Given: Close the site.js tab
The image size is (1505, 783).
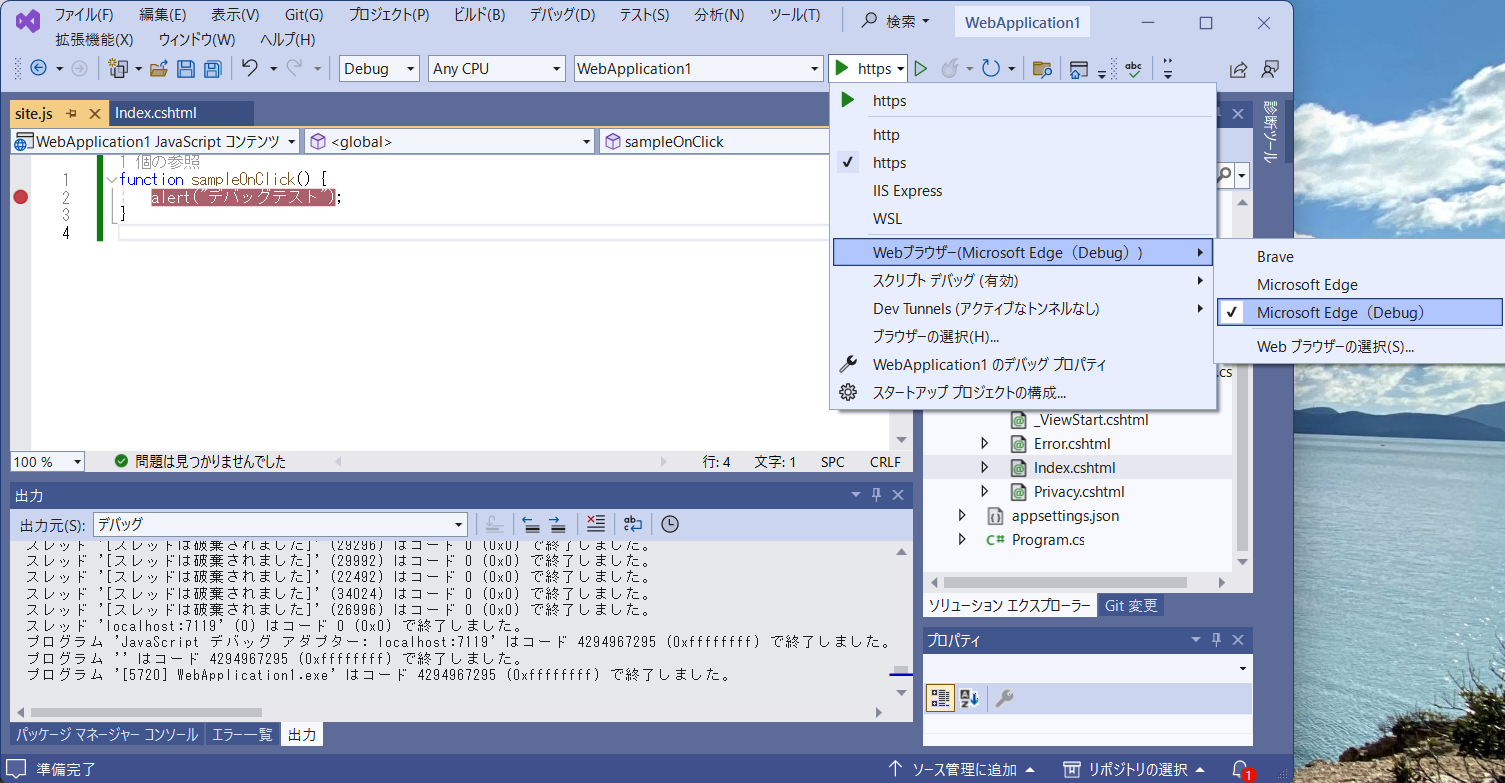Looking at the screenshot, I should click(95, 114).
